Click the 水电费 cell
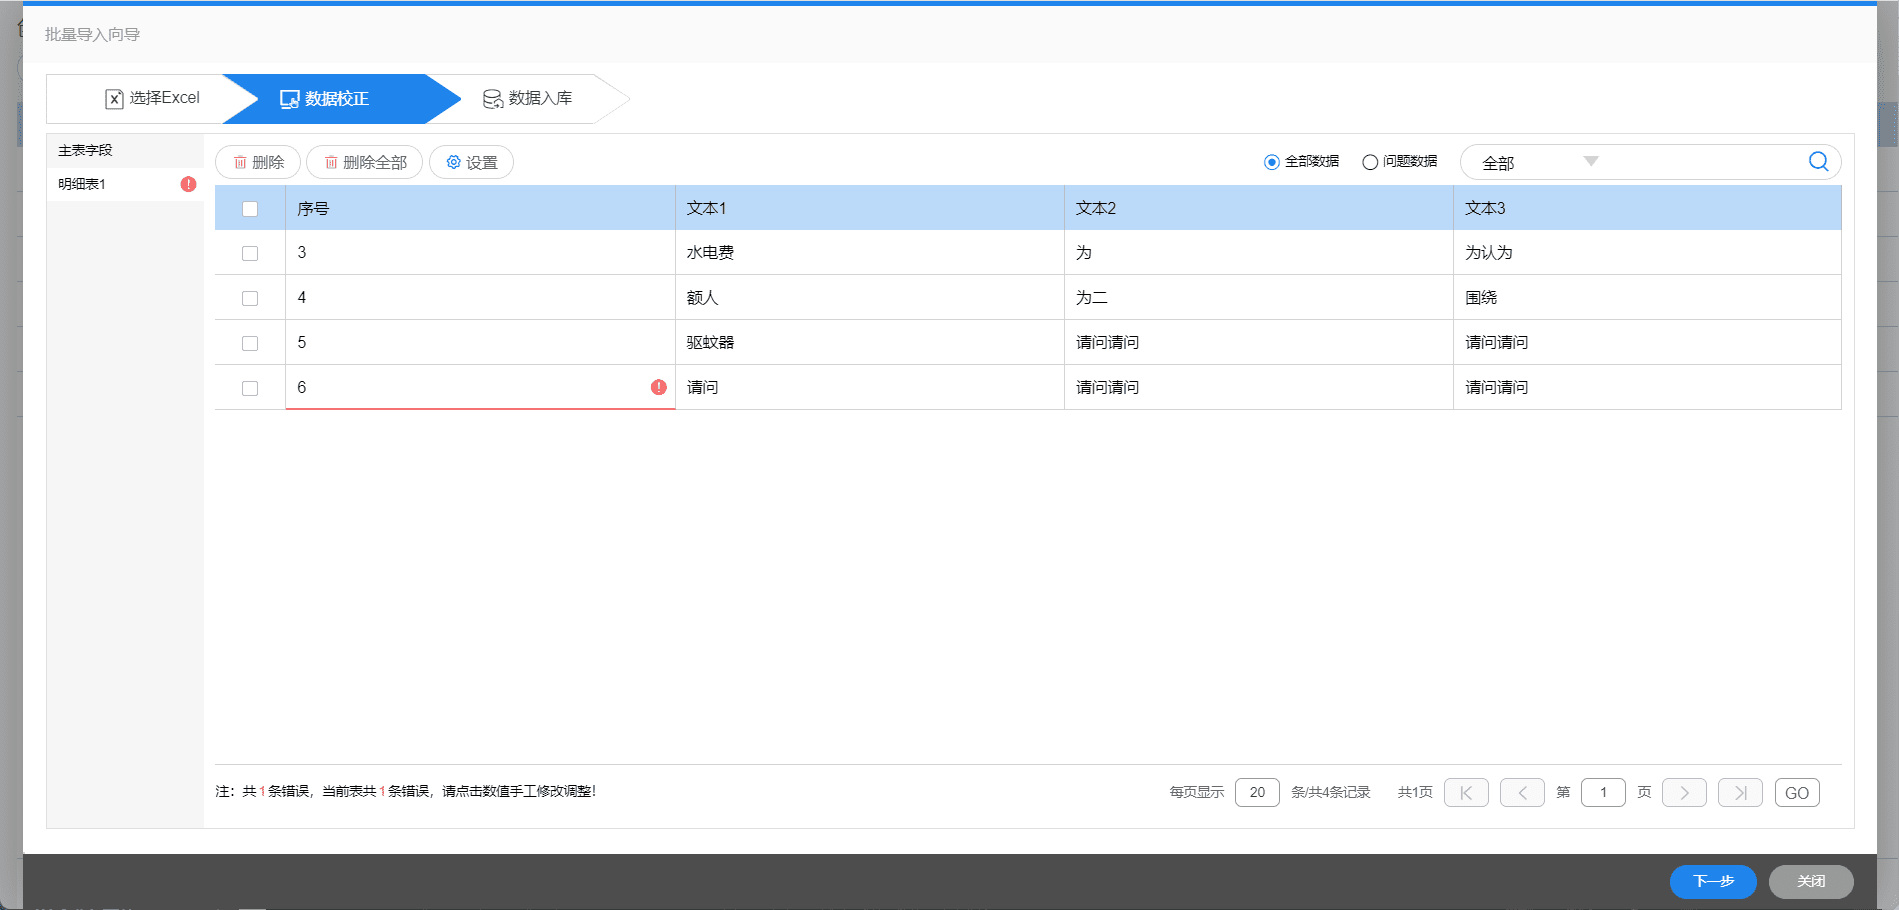Viewport: 1899px width, 910px height. pyautogui.click(x=869, y=253)
